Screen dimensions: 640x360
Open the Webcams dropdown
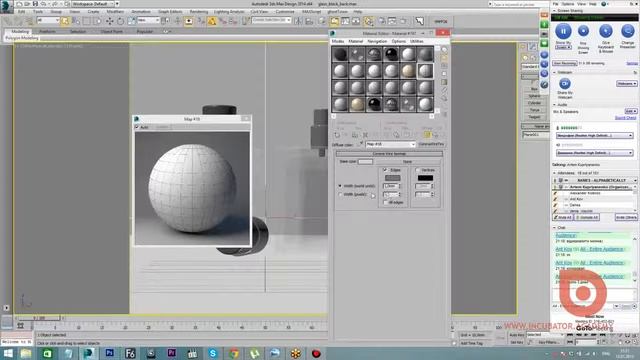(x=627, y=84)
